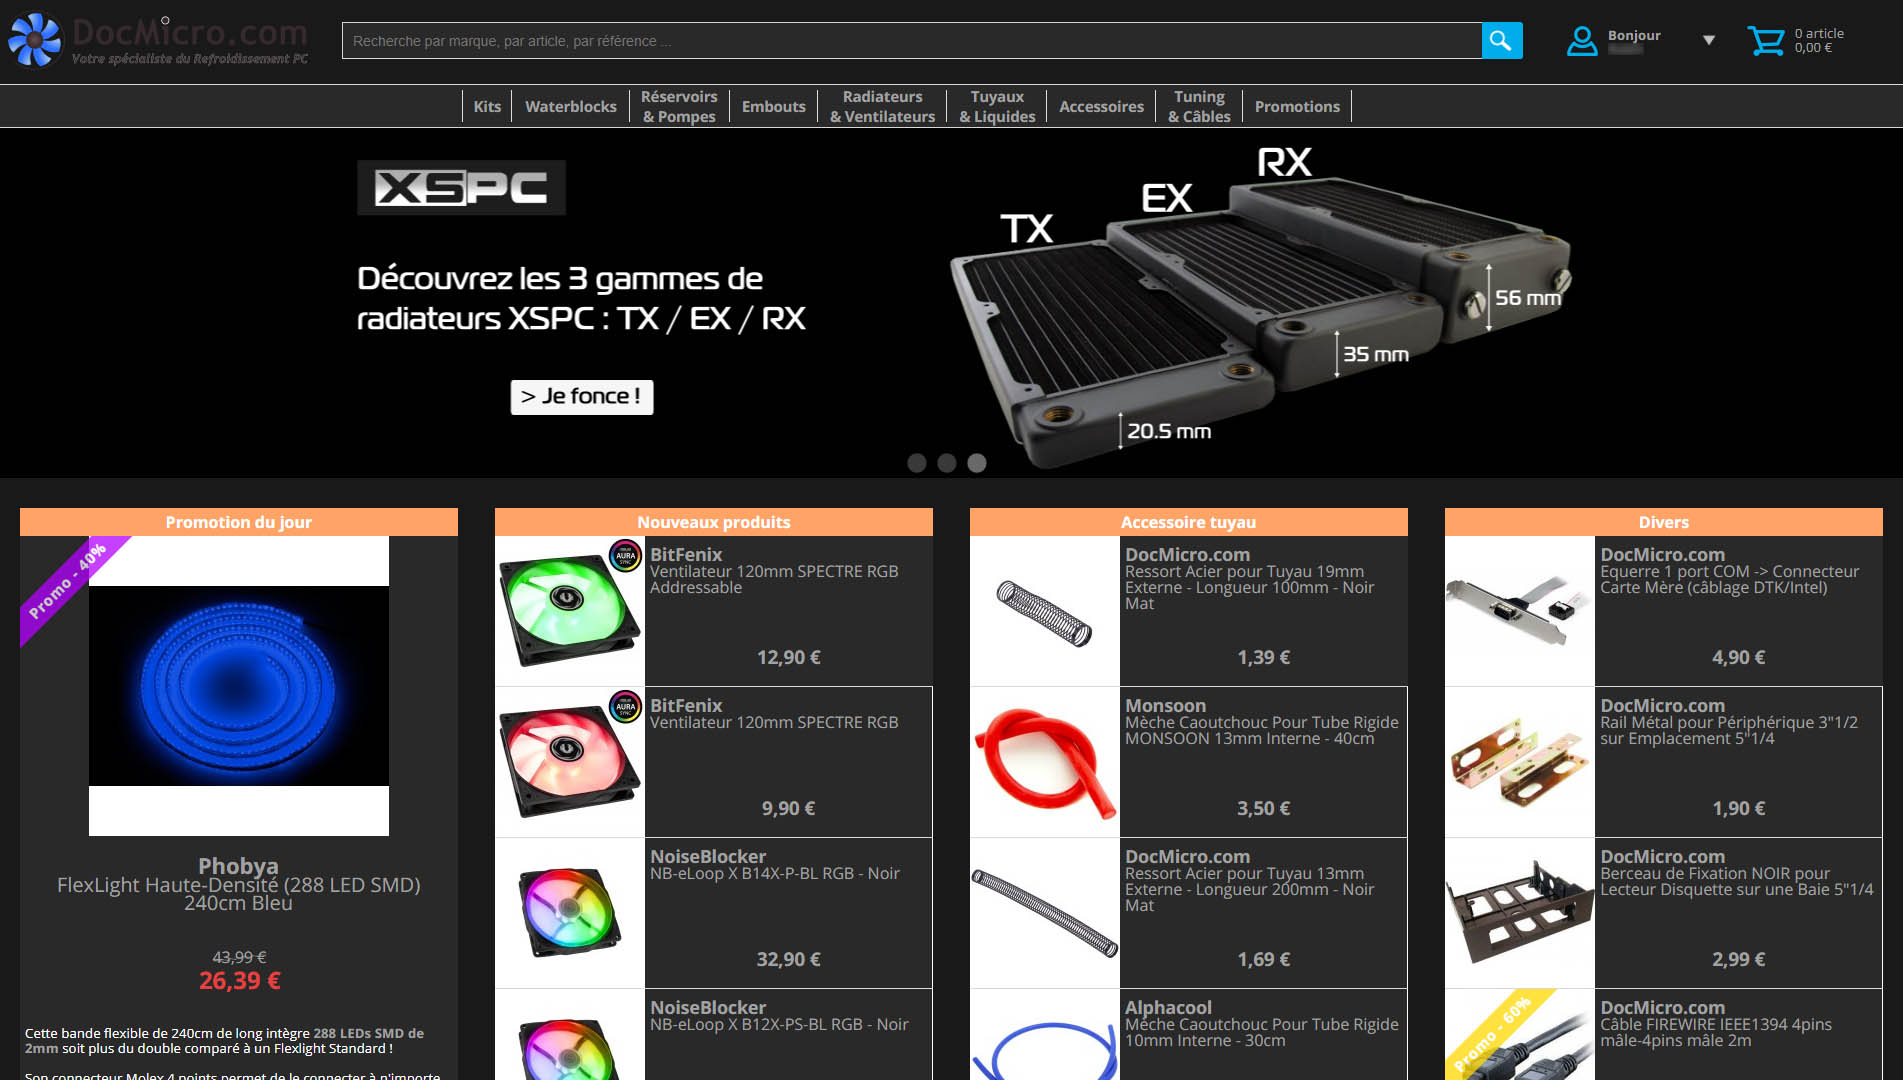The image size is (1903, 1080).
Task: Click the 'Divers' section header
Action: coord(1664,522)
